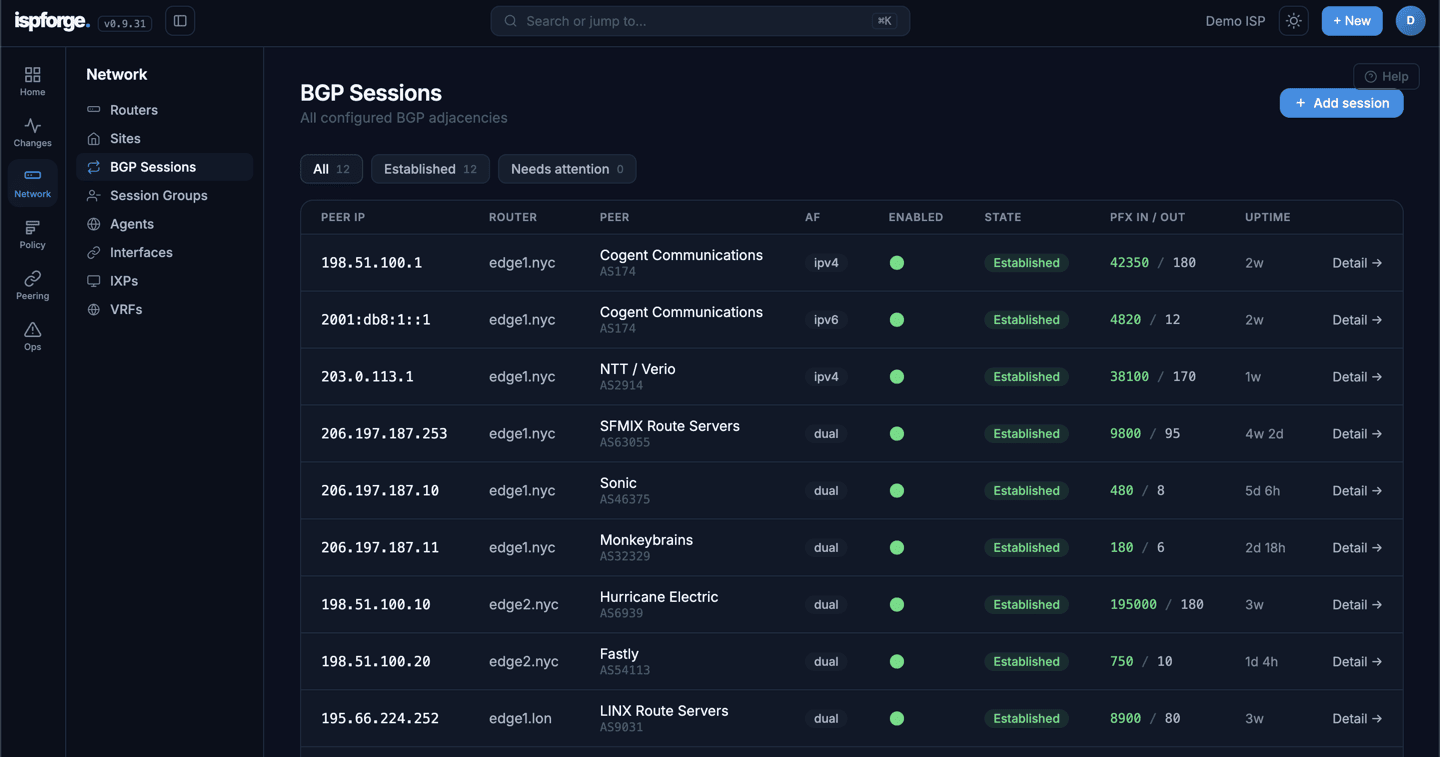Select the All sessions tab
Image resolution: width=1440 pixels, height=757 pixels.
(332, 169)
